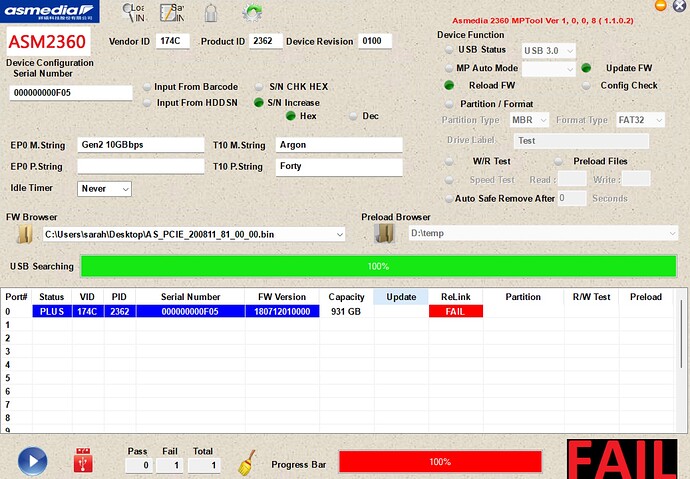The image size is (690, 479).
Task: Open the MP Auto Mode dropdown
Action: point(549,69)
